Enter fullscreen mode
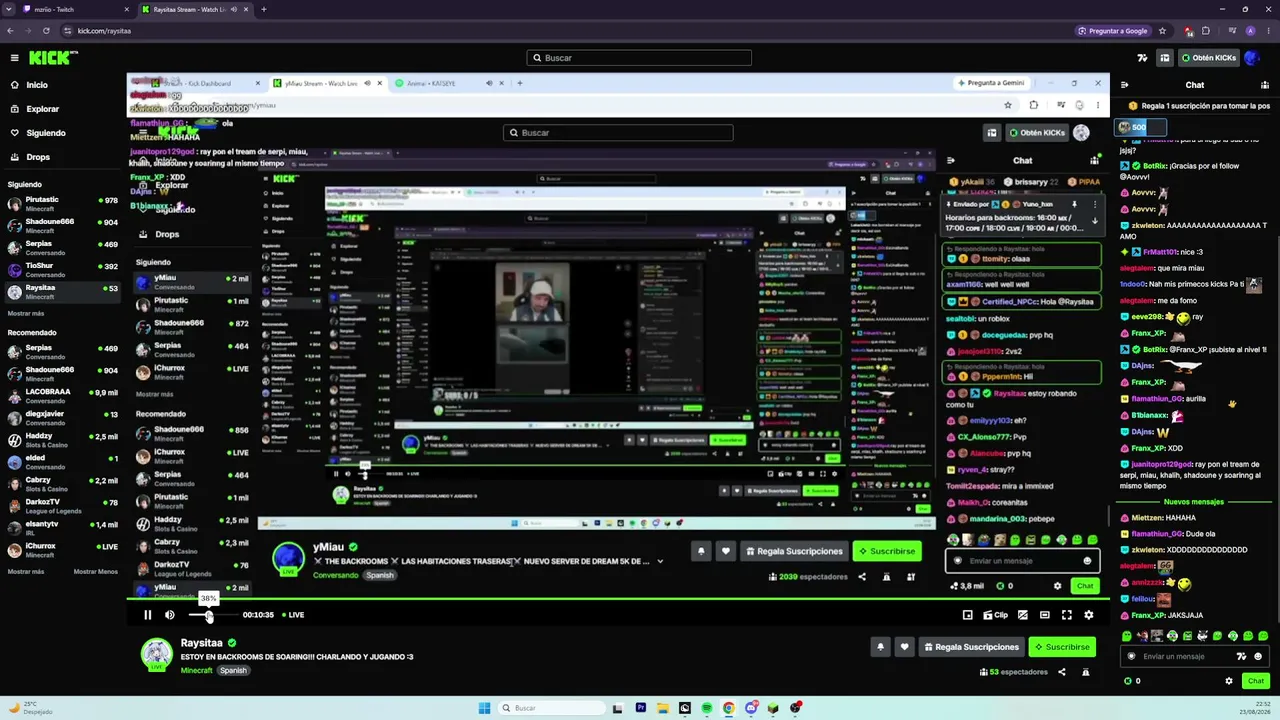This screenshot has height=720, width=1280. coord(1067,615)
